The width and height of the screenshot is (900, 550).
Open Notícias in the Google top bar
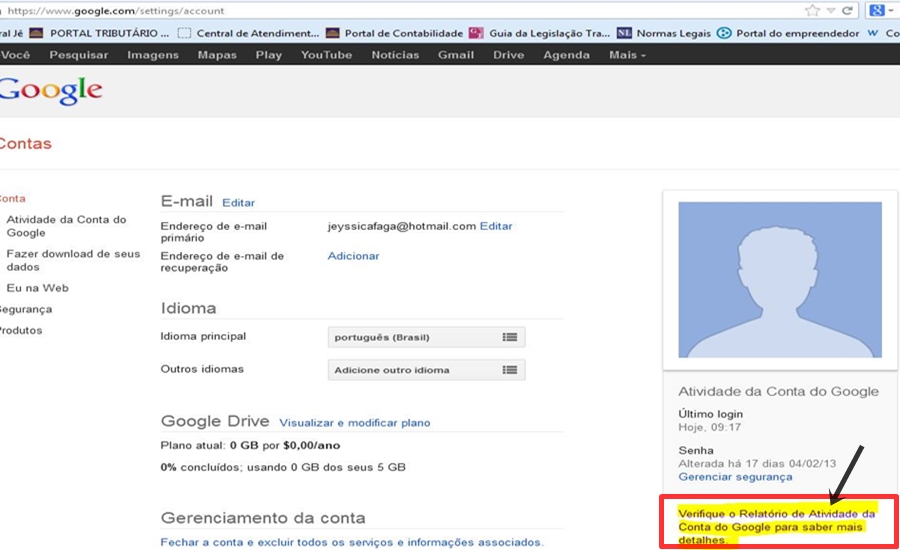[395, 55]
